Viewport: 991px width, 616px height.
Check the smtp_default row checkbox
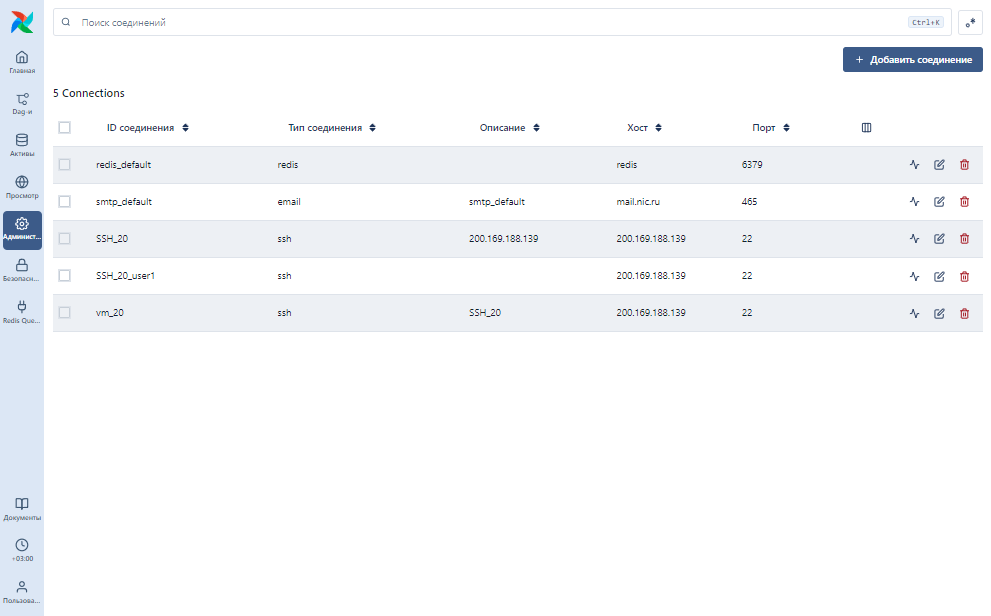click(64, 202)
